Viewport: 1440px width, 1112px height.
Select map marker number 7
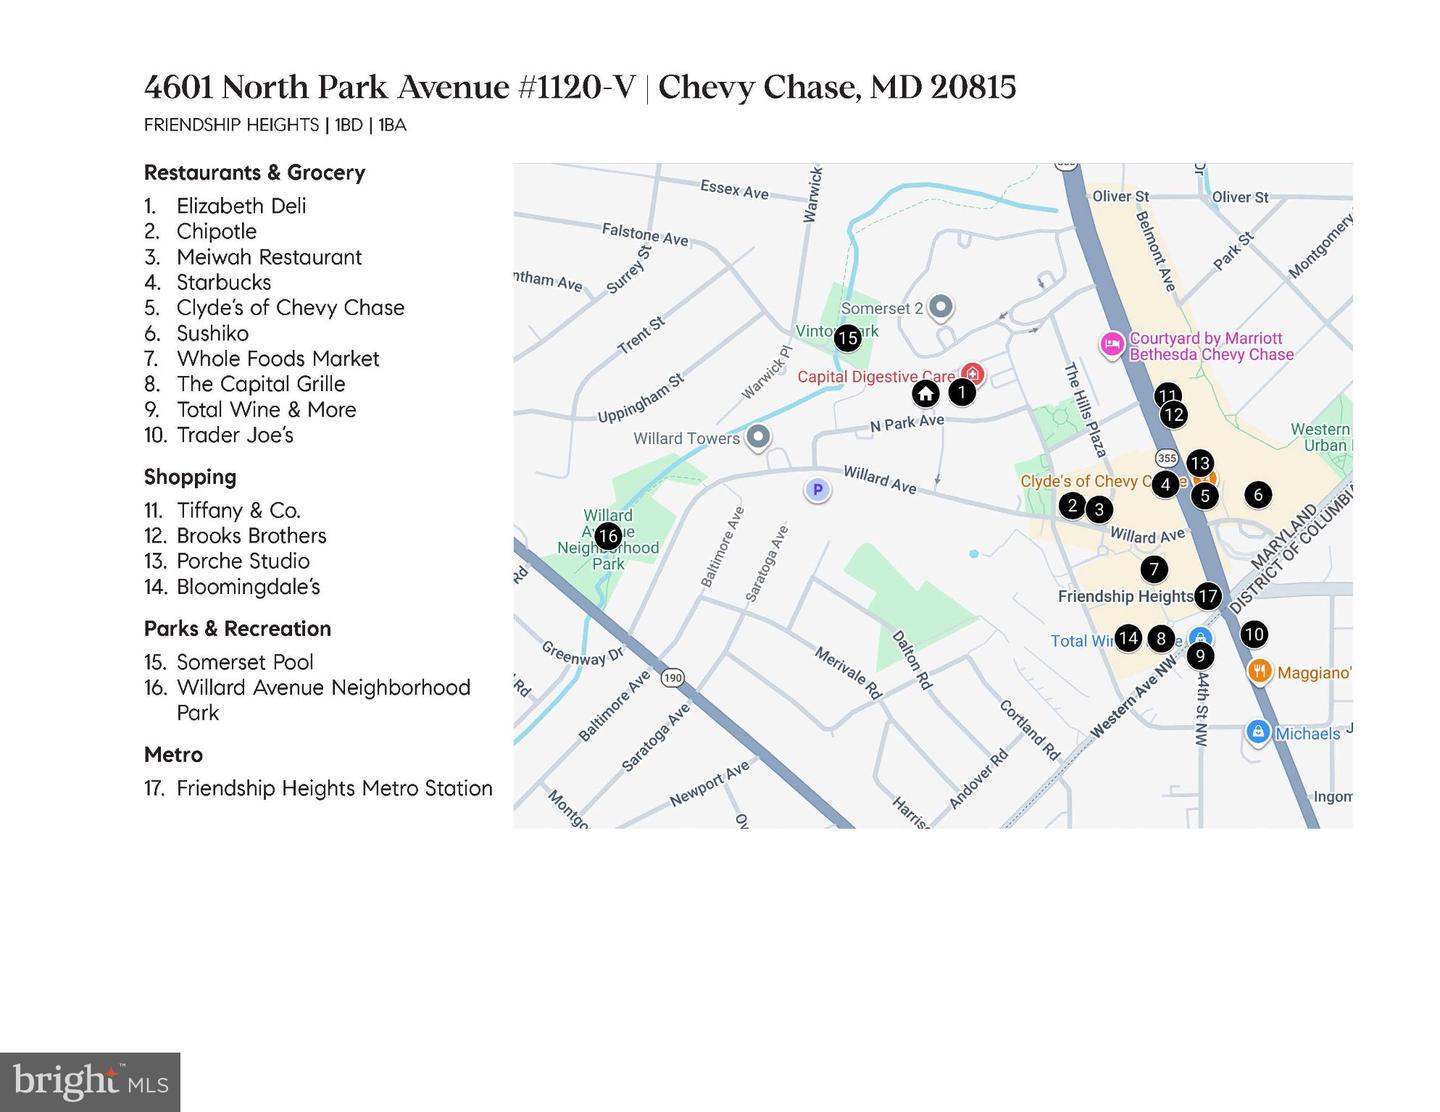tap(1154, 570)
